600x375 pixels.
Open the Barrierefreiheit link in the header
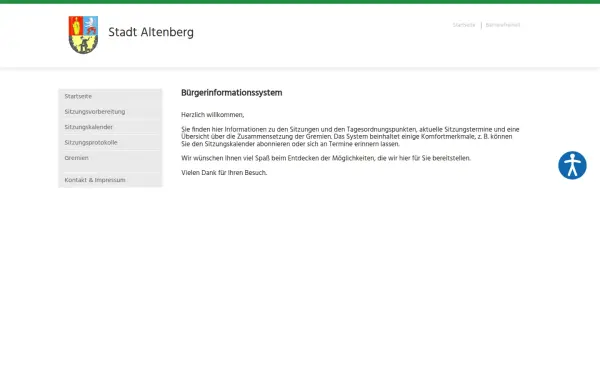point(503,25)
